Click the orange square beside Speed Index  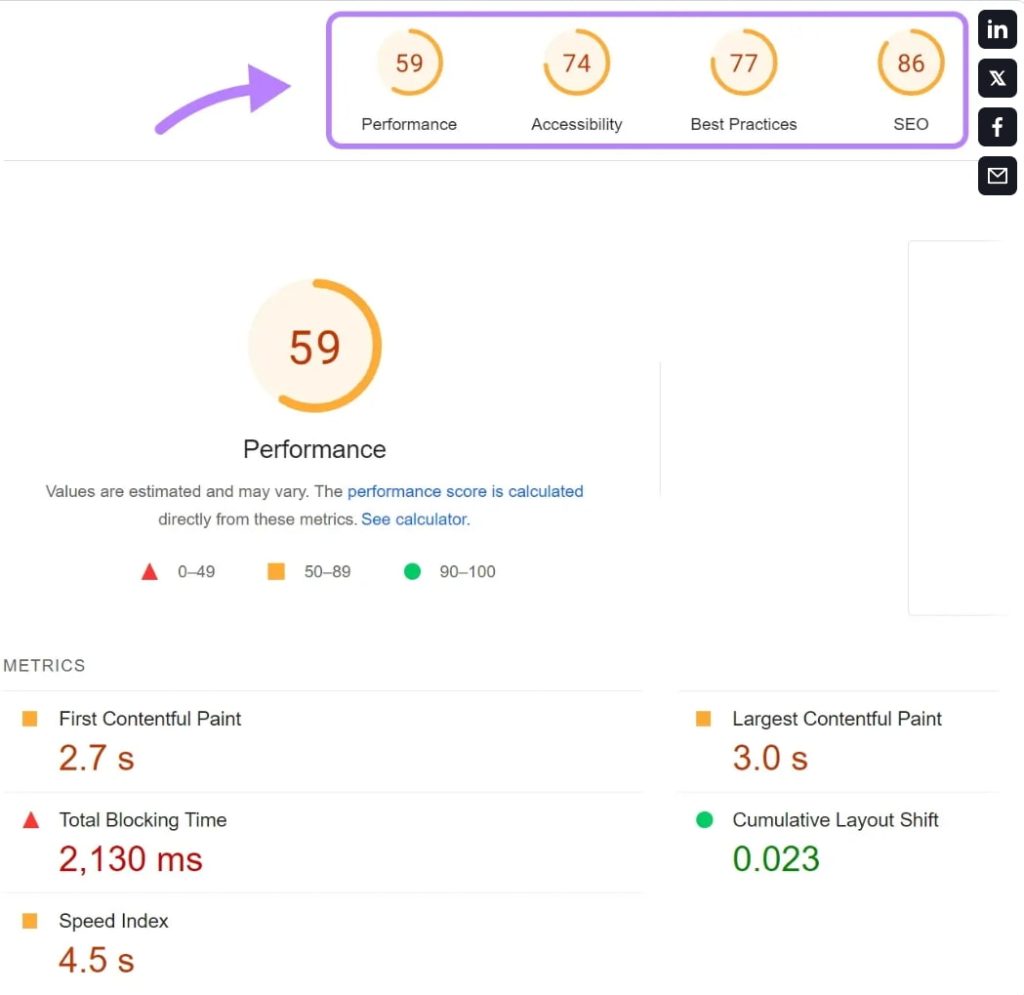point(30,921)
